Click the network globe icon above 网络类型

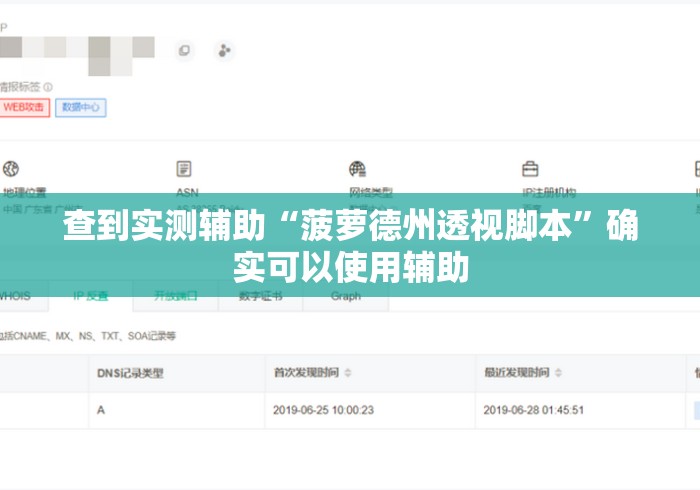click(357, 169)
